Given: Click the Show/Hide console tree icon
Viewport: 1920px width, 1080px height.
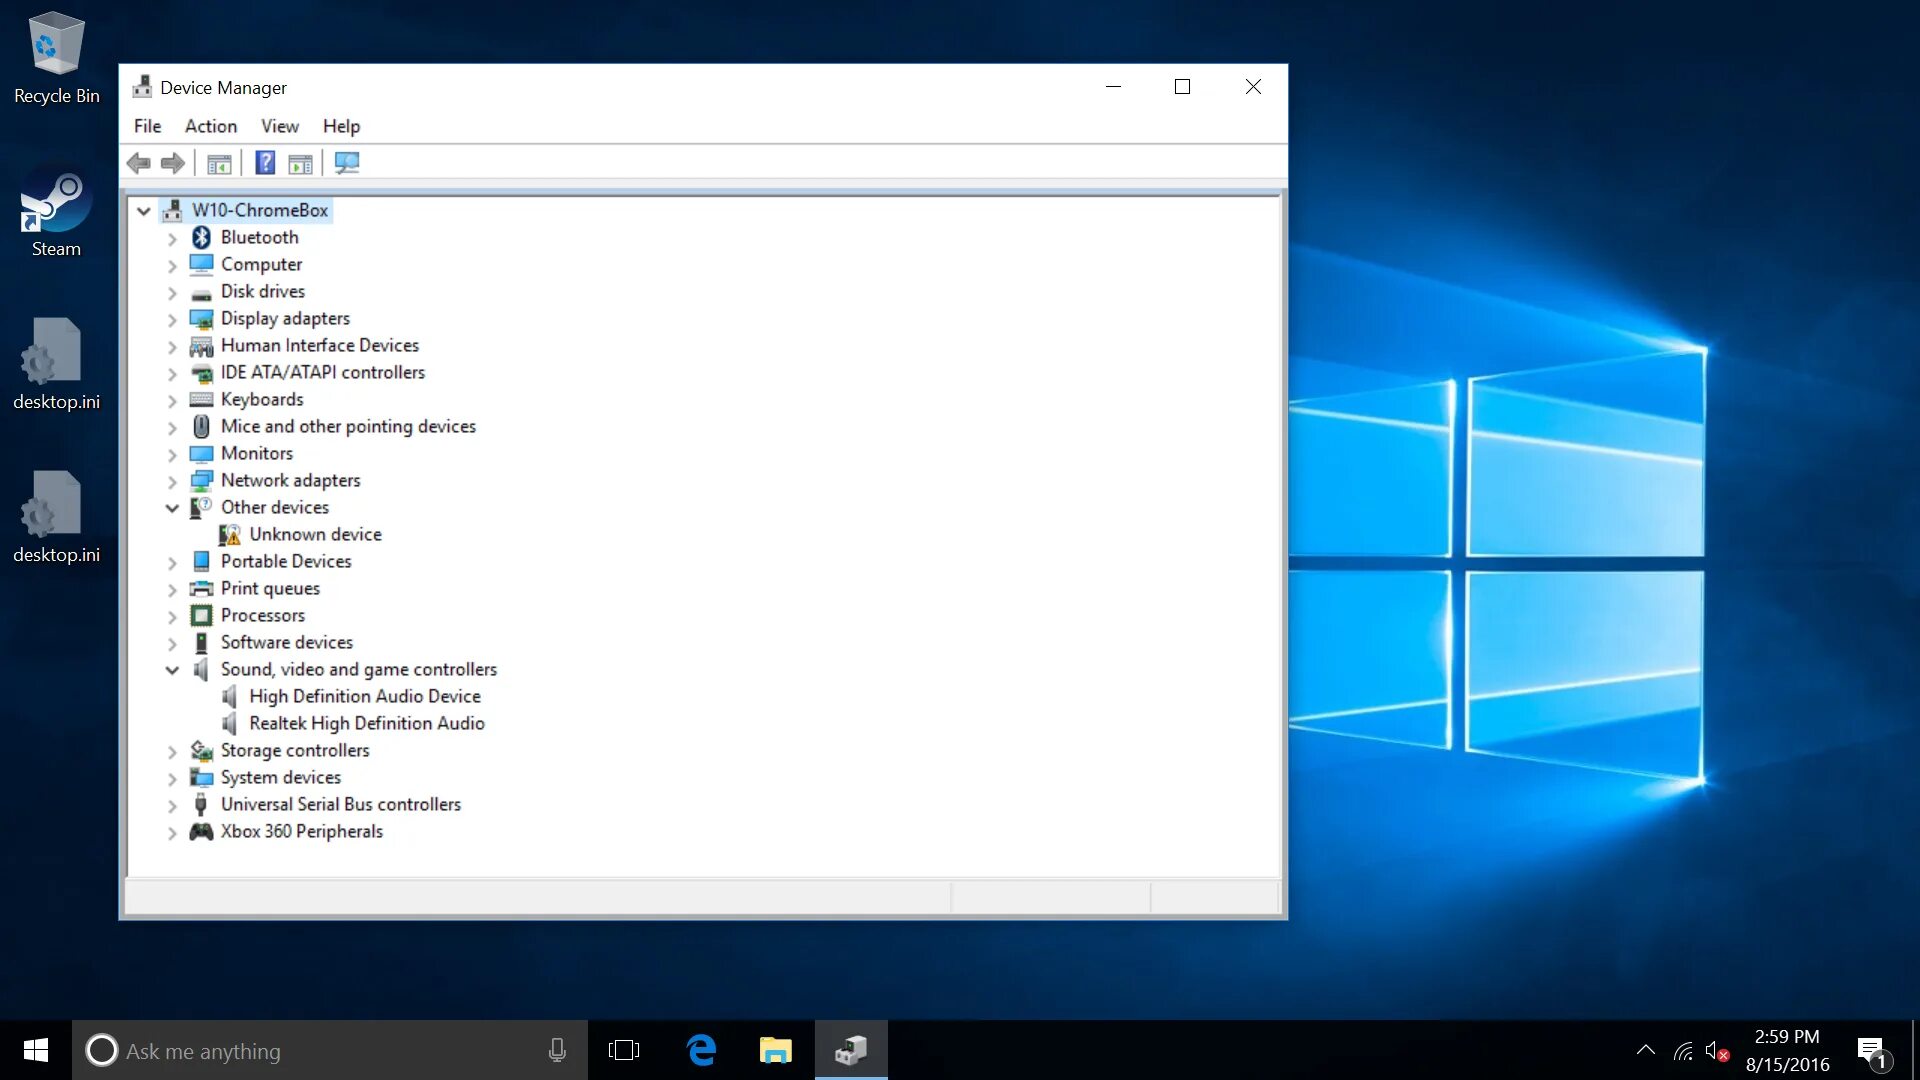Looking at the screenshot, I should point(219,163).
